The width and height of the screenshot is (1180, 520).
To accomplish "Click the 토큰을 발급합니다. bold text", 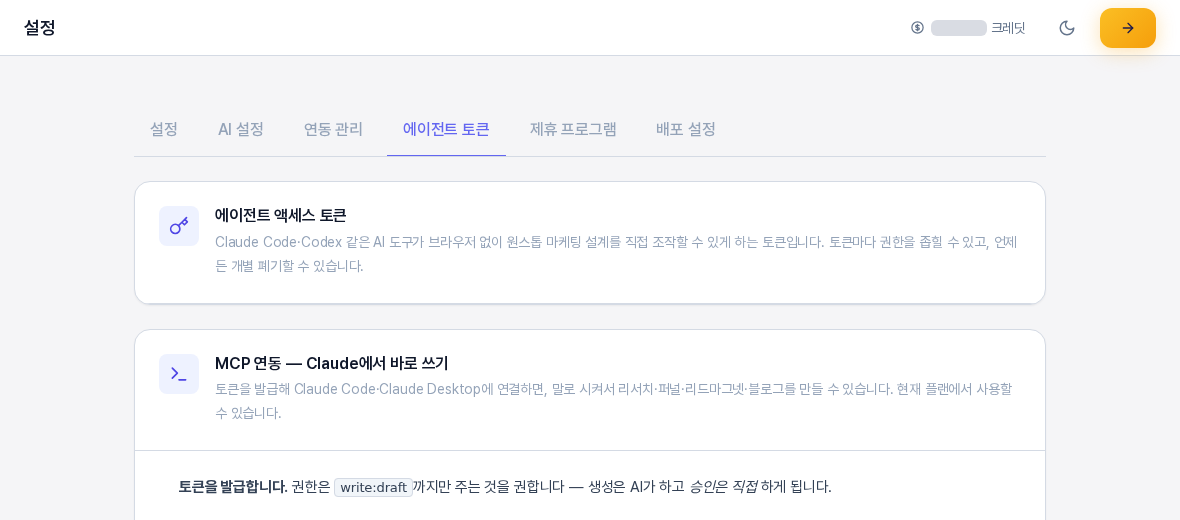I will click(233, 487).
